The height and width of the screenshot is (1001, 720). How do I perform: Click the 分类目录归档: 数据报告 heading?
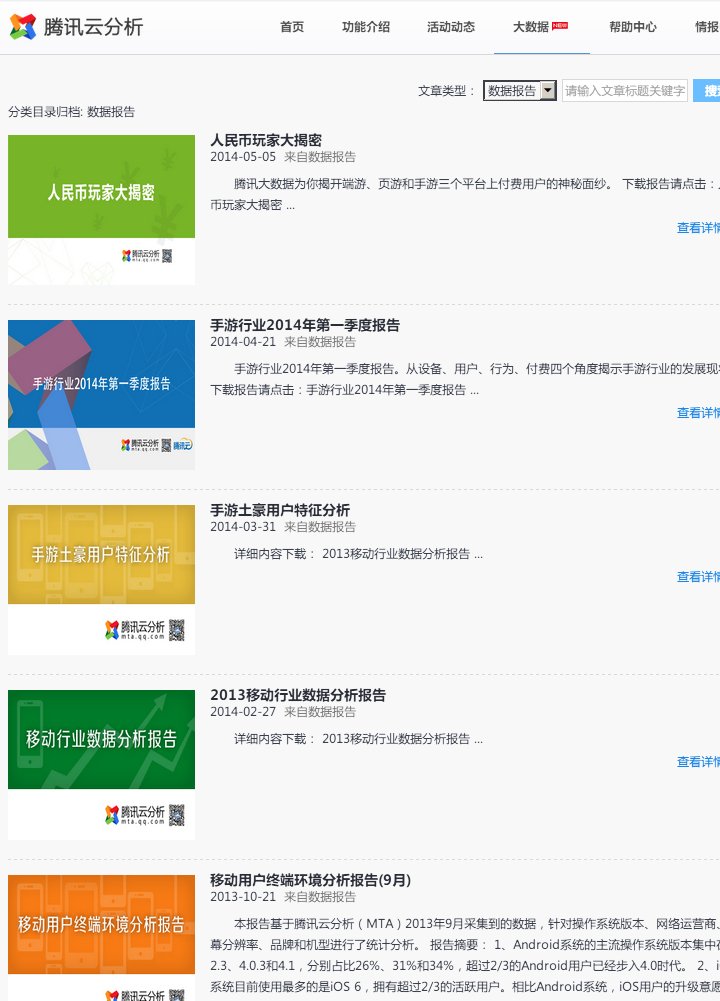tap(71, 112)
